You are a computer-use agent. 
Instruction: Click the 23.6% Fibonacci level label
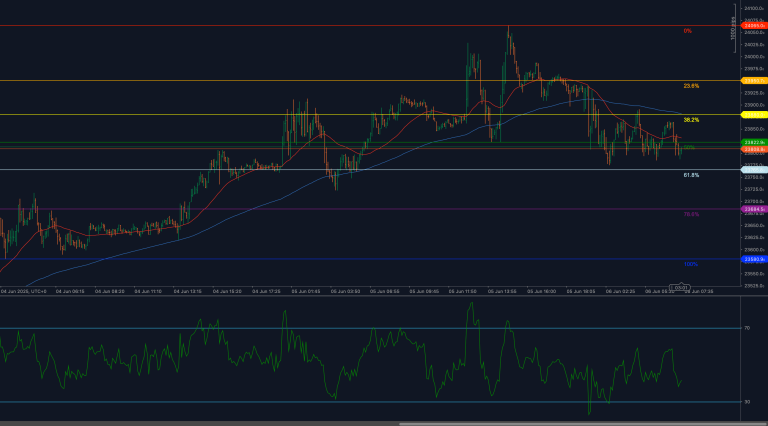pos(691,86)
